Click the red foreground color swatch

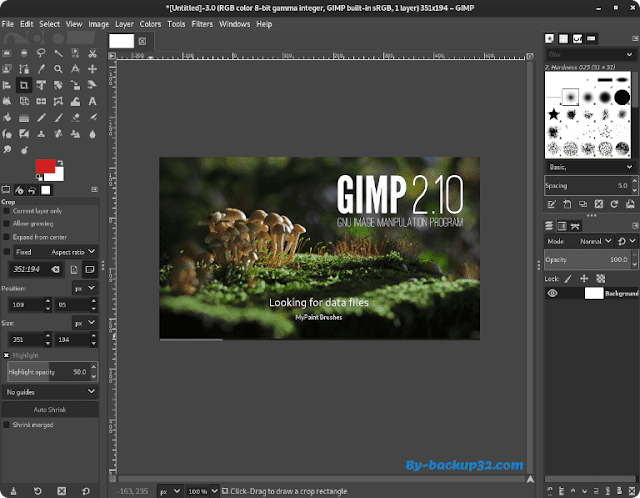pos(45,166)
